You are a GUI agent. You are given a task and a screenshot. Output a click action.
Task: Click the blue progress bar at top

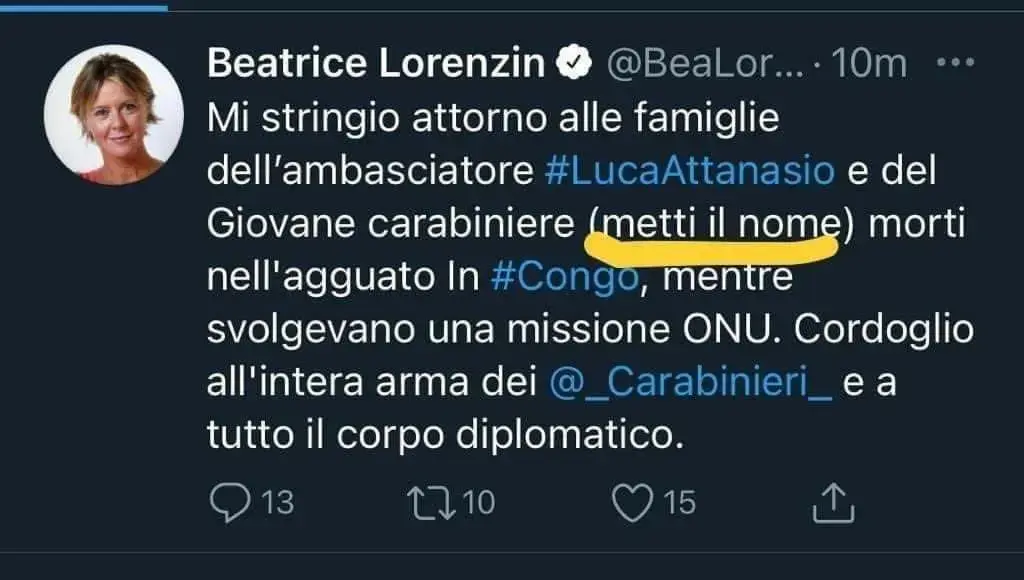pos(83,6)
